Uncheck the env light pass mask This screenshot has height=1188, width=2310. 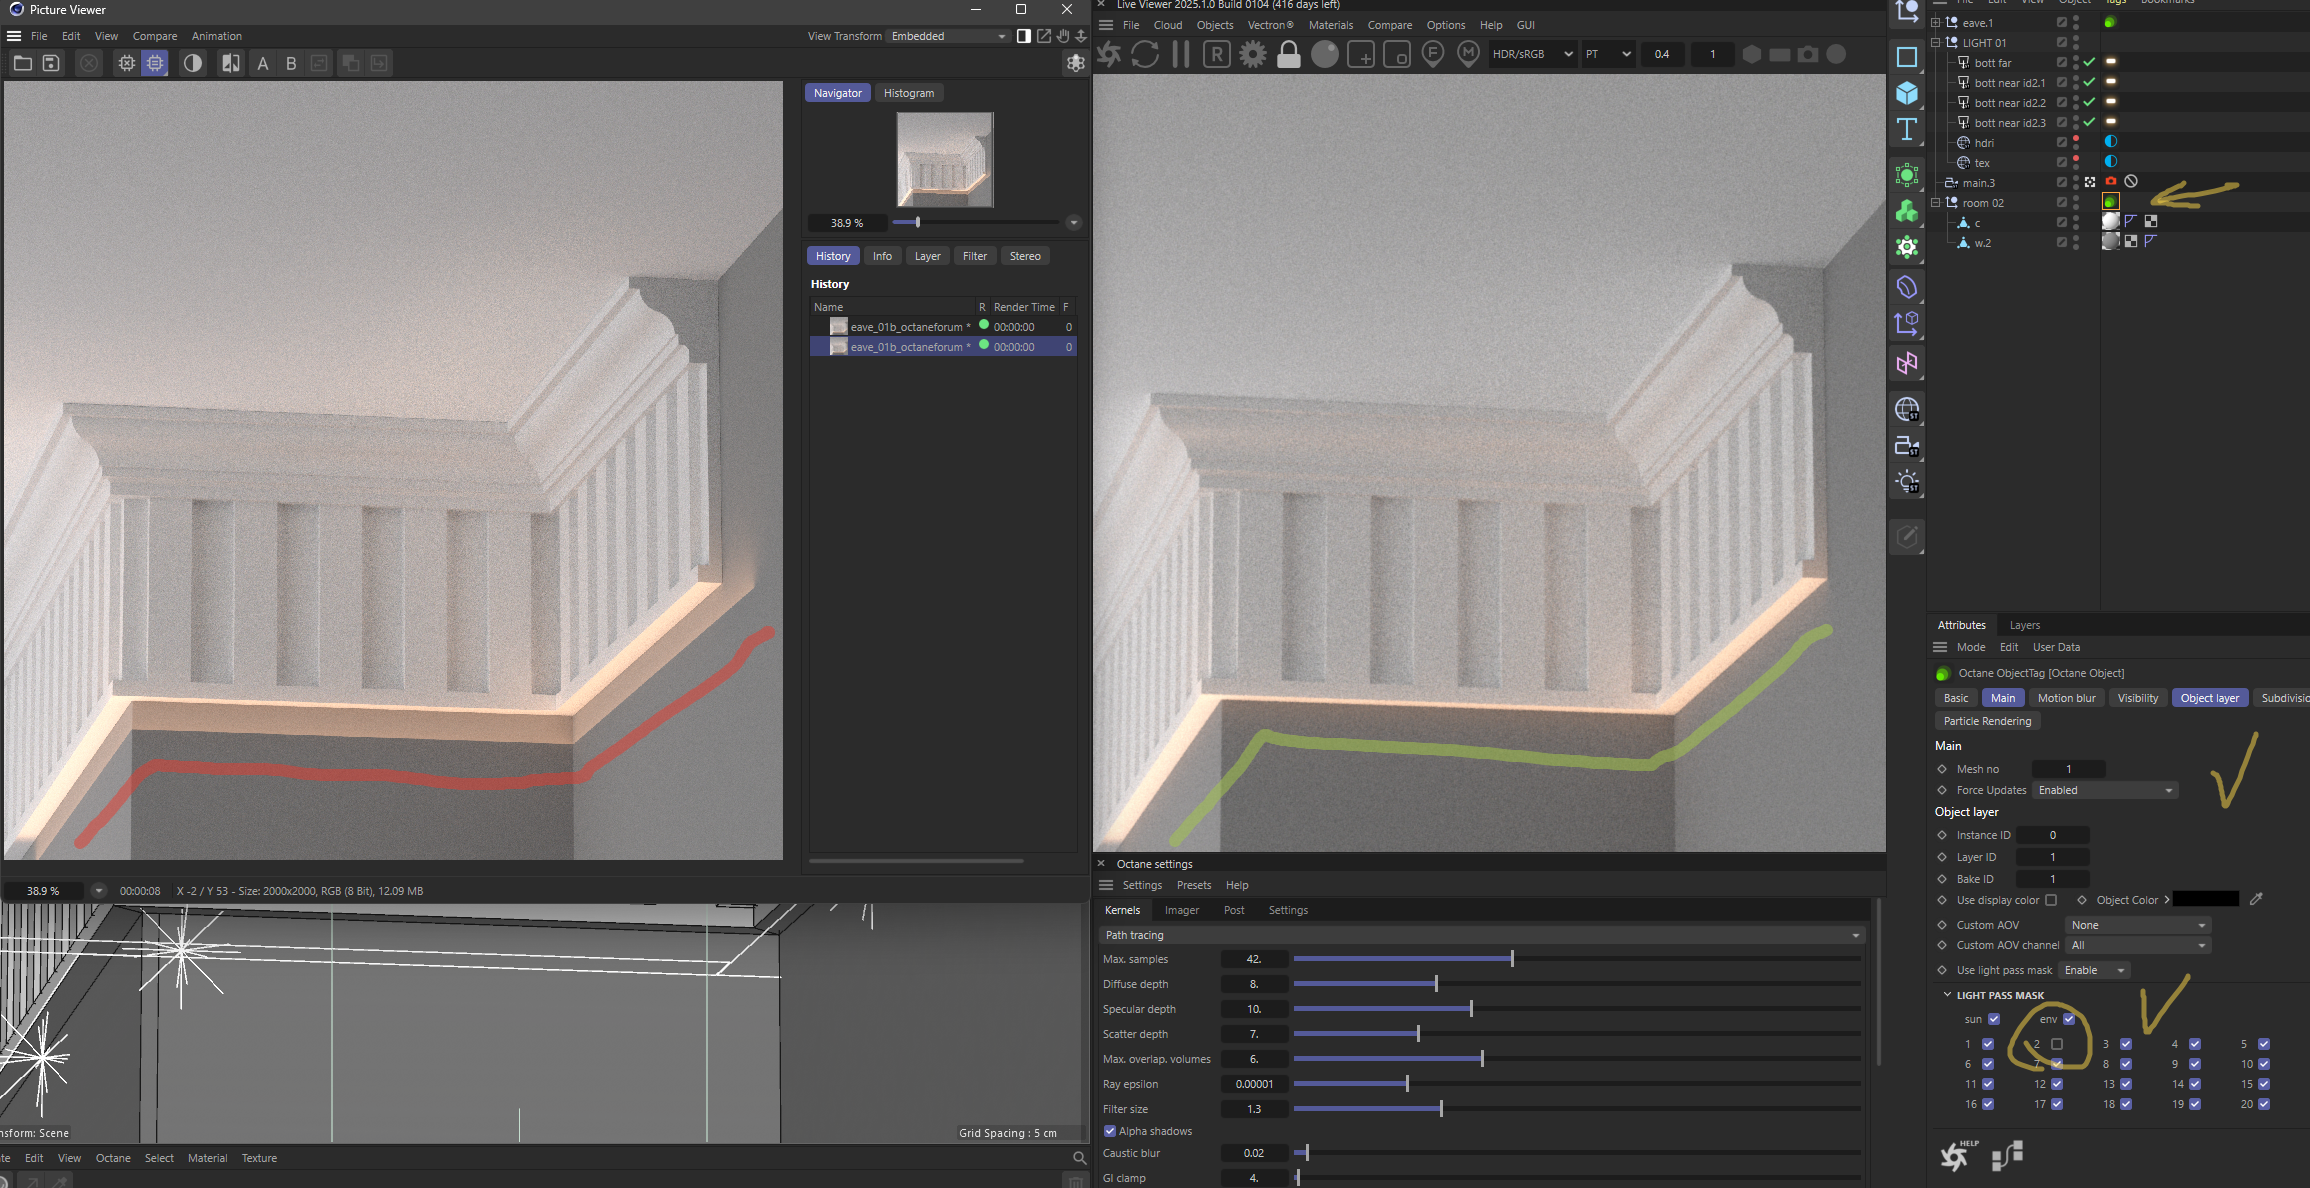click(x=2069, y=1019)
